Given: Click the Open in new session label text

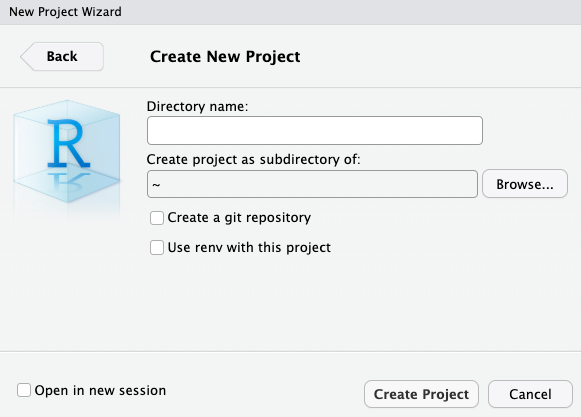Looking at the screenshot, I should click(100, 390).
